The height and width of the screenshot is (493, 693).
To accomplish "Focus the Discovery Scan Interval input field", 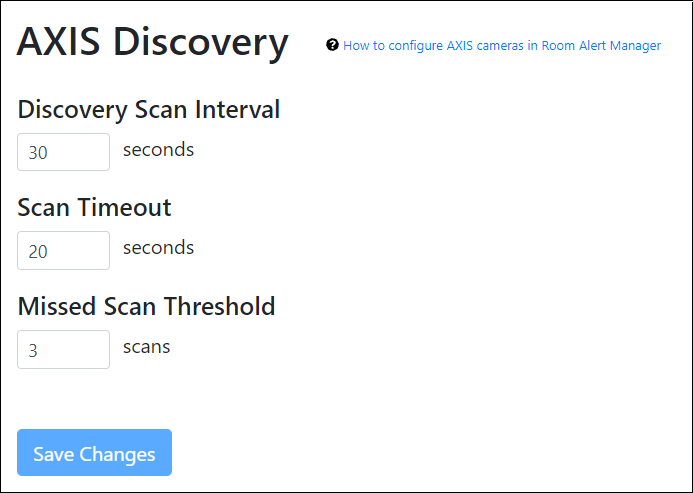I will click(63, 152).
